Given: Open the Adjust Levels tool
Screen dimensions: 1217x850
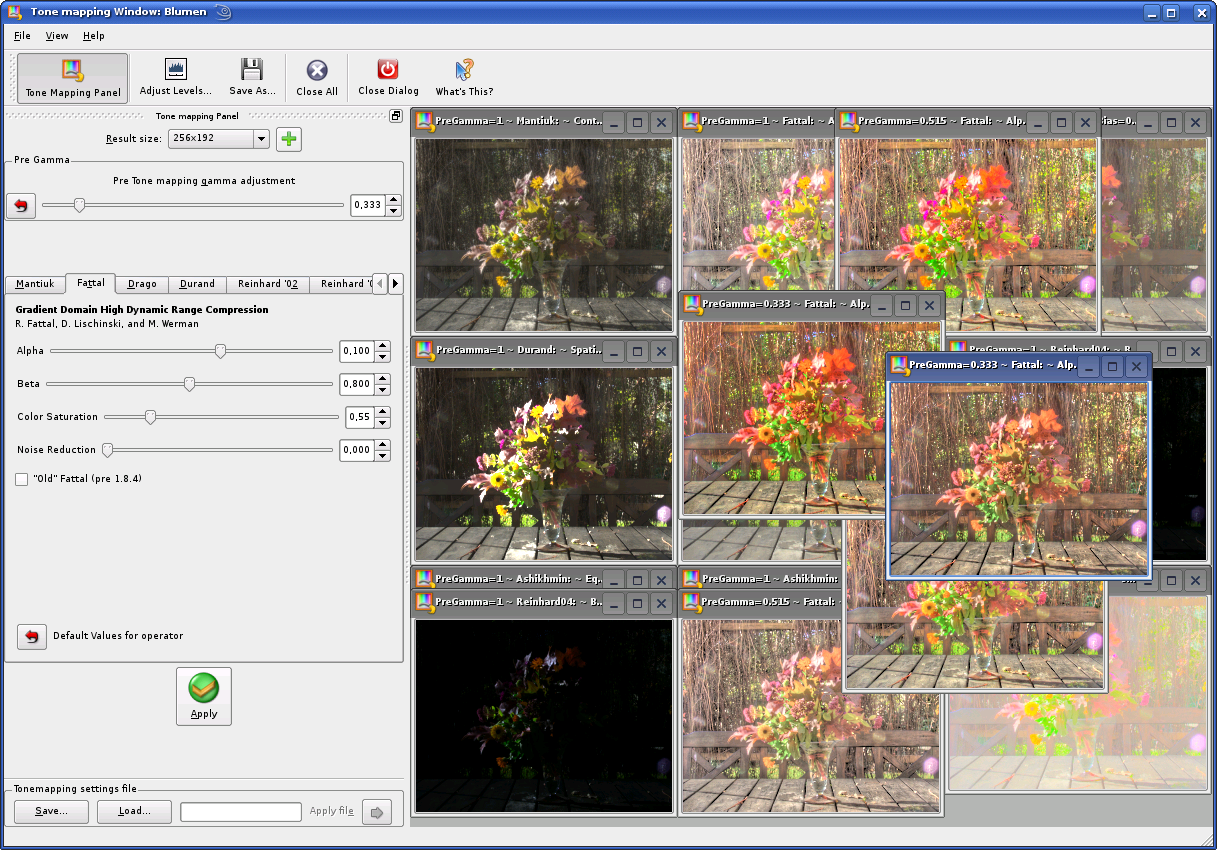Looking at the screenshot, I should (x=175, y=77).
